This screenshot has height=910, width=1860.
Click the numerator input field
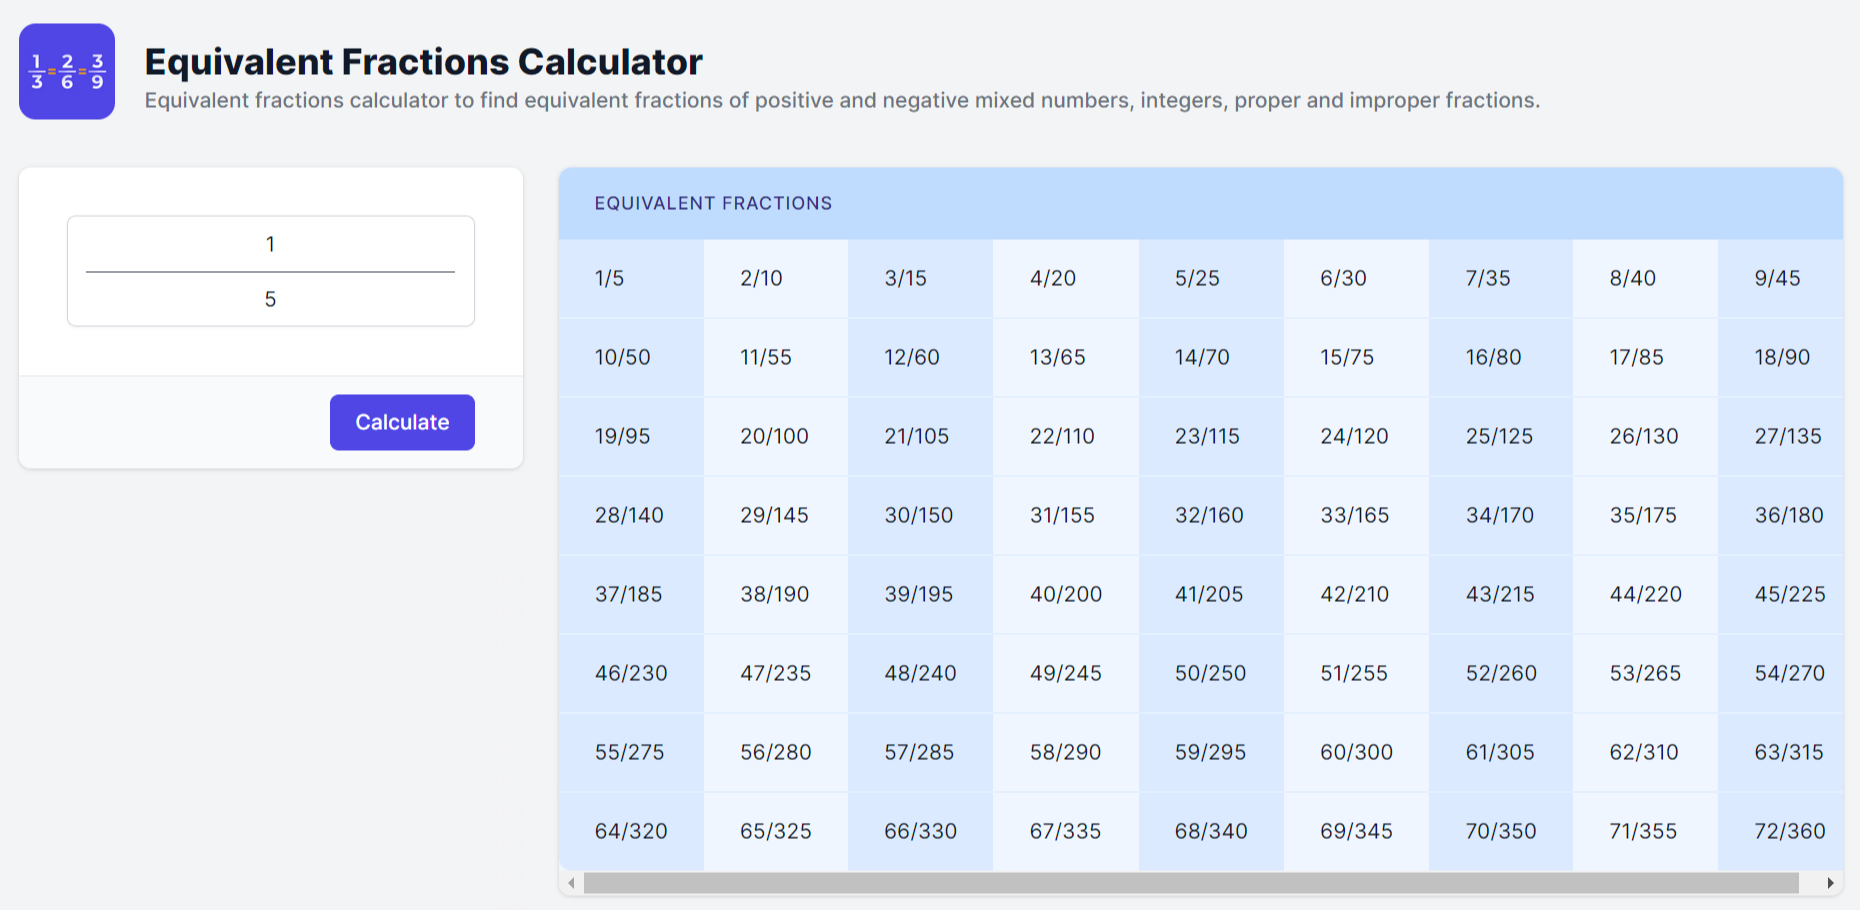coord(270,244)
